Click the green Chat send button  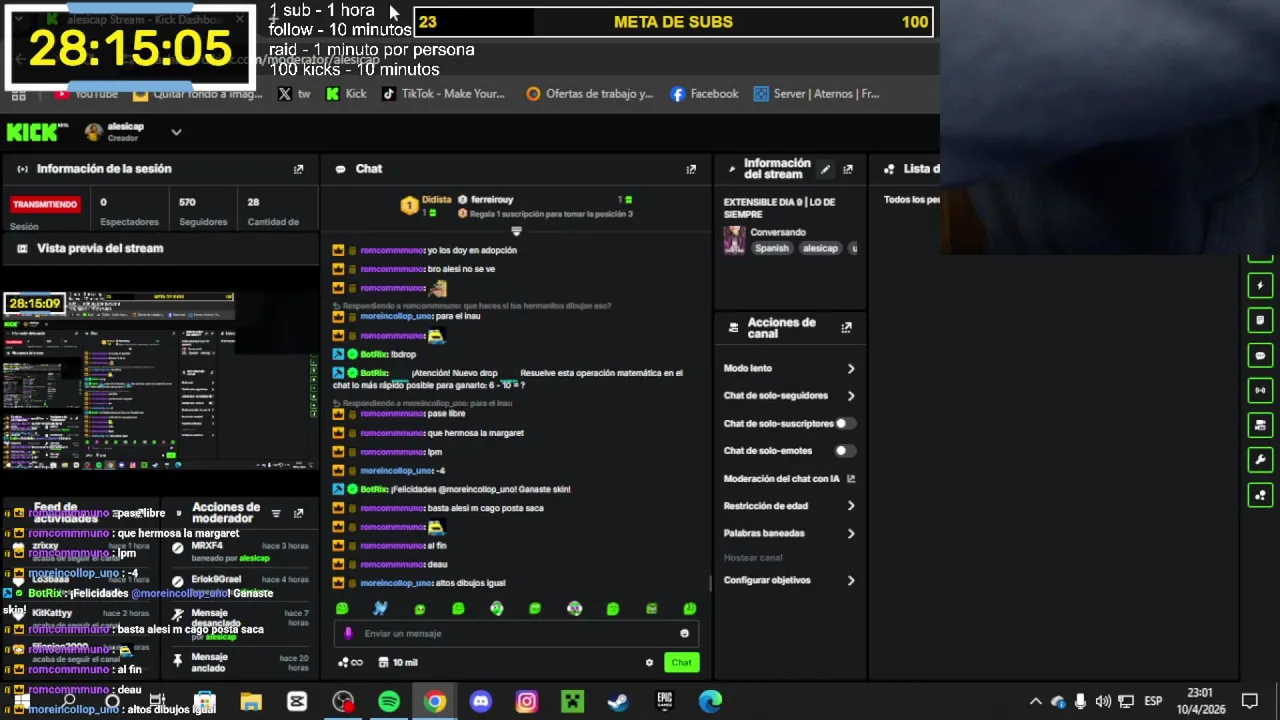click(x=681, y=662)
